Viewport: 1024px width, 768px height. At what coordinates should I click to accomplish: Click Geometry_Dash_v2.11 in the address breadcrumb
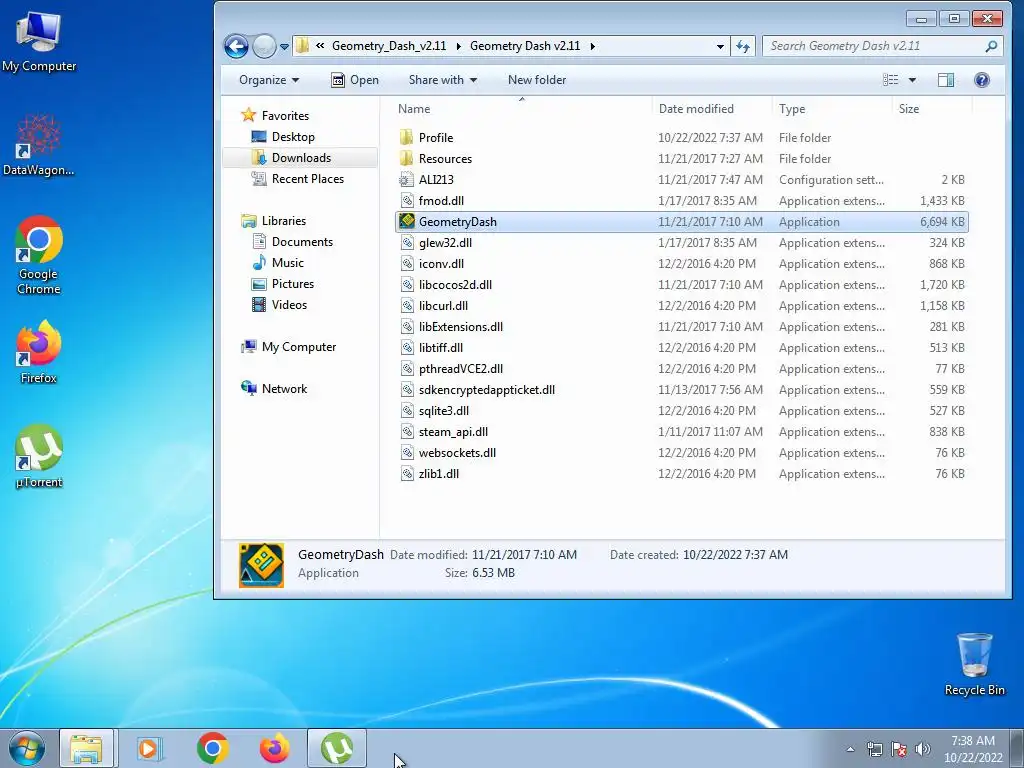pyautogui.click(x=389, y=46)
